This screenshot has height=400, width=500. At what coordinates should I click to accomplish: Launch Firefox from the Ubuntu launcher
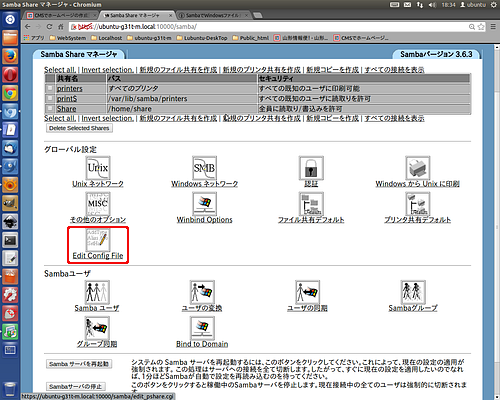pos(10,56)
